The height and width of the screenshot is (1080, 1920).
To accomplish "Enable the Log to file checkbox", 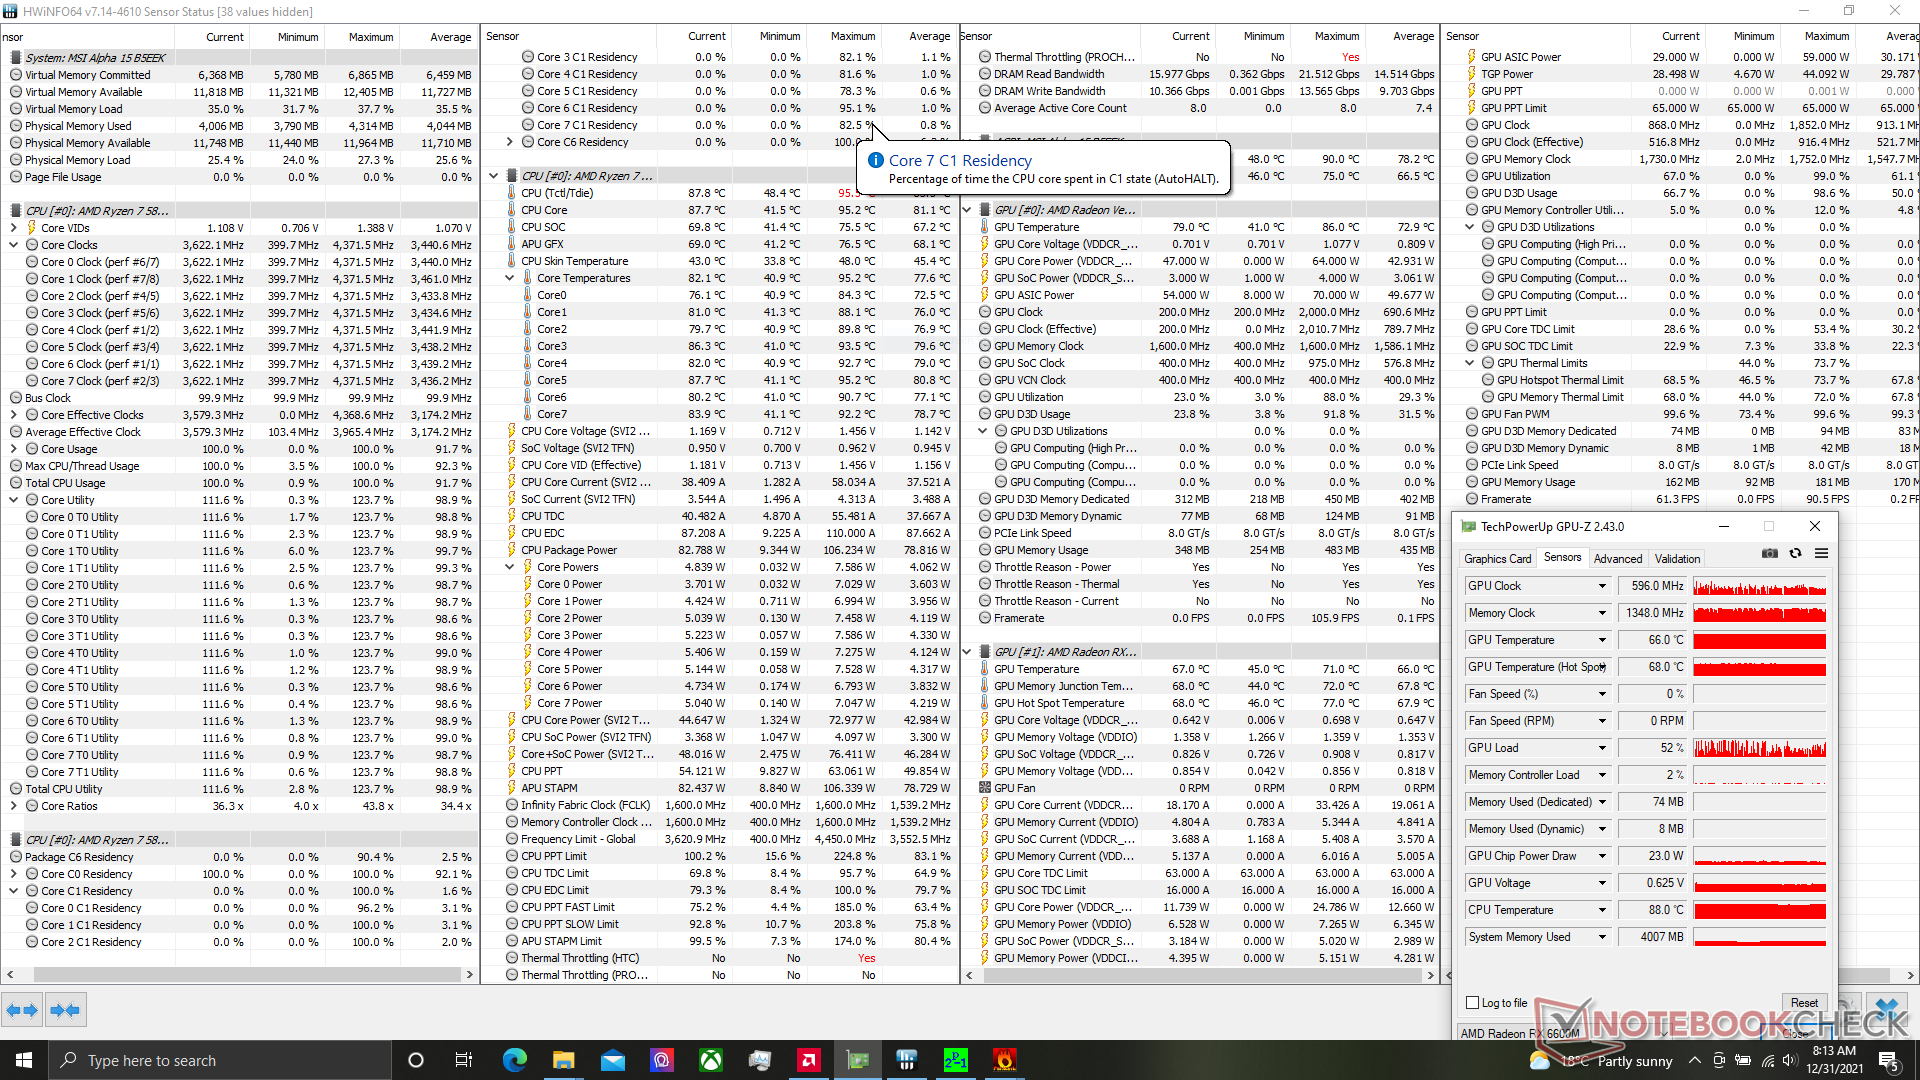I will 1472,1003.
